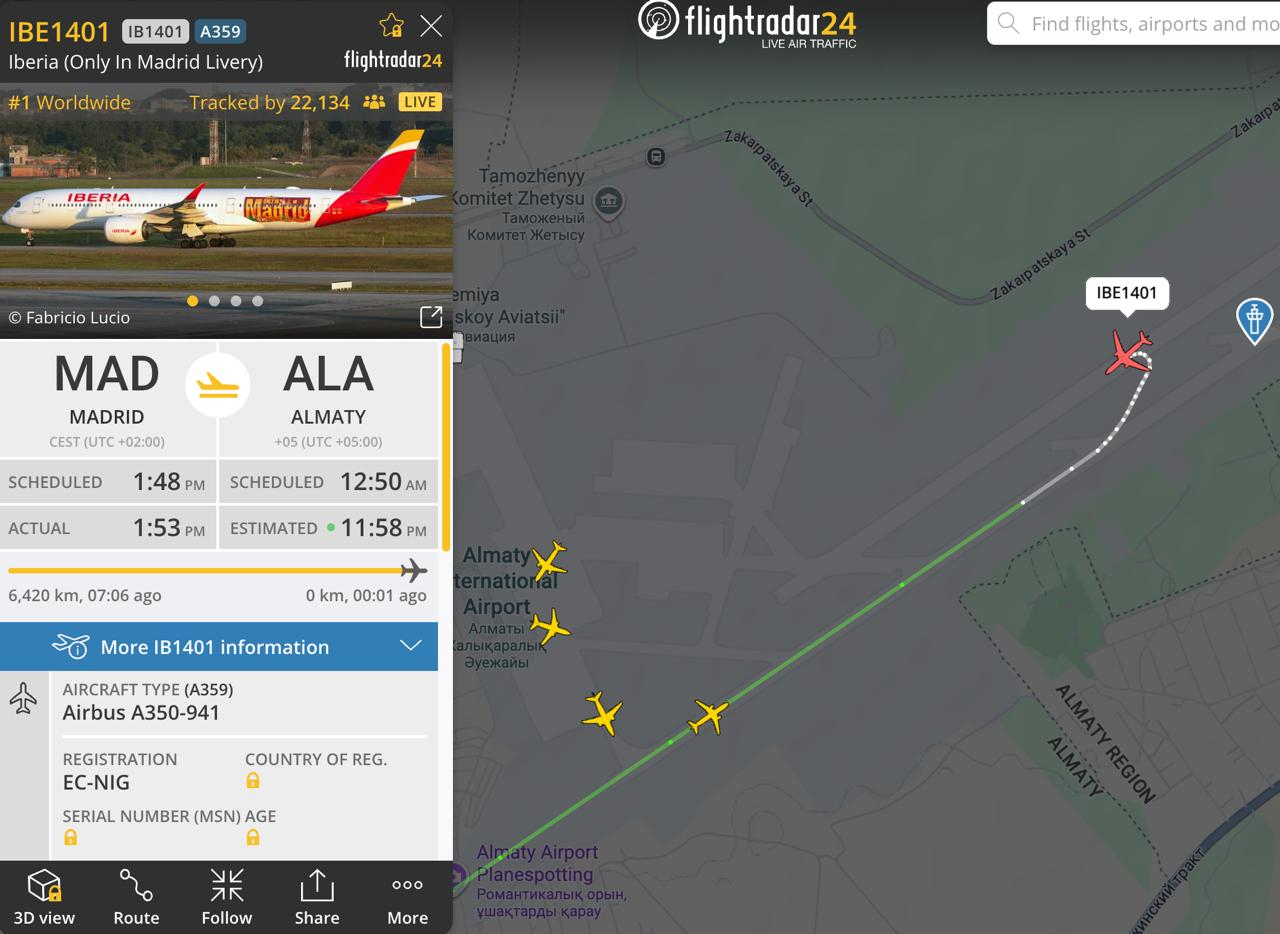Viewport: 1280px width, 934px height.
Task: Click the flight progress bar plane marker
Action: pyautogui.click(x=413, y=571)
